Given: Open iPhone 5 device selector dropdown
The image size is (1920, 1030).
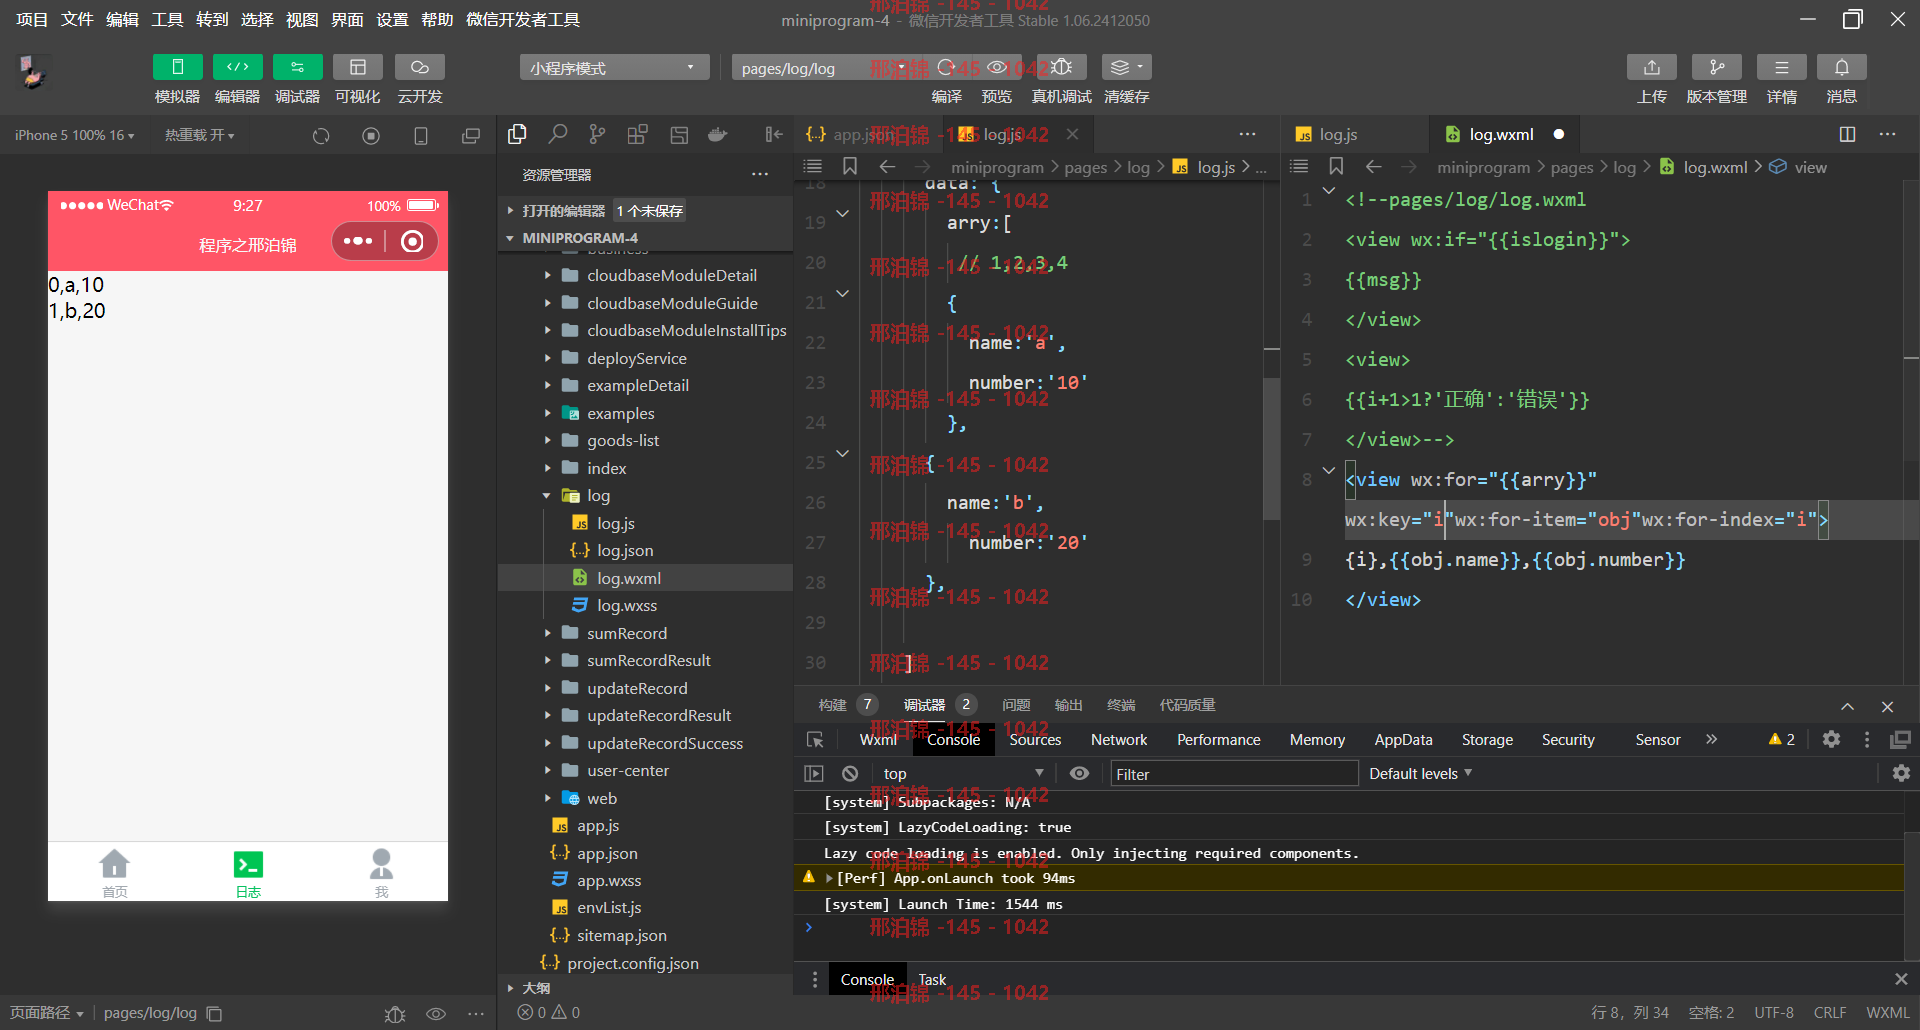Looking at the screenshot, I should point(75,135).
